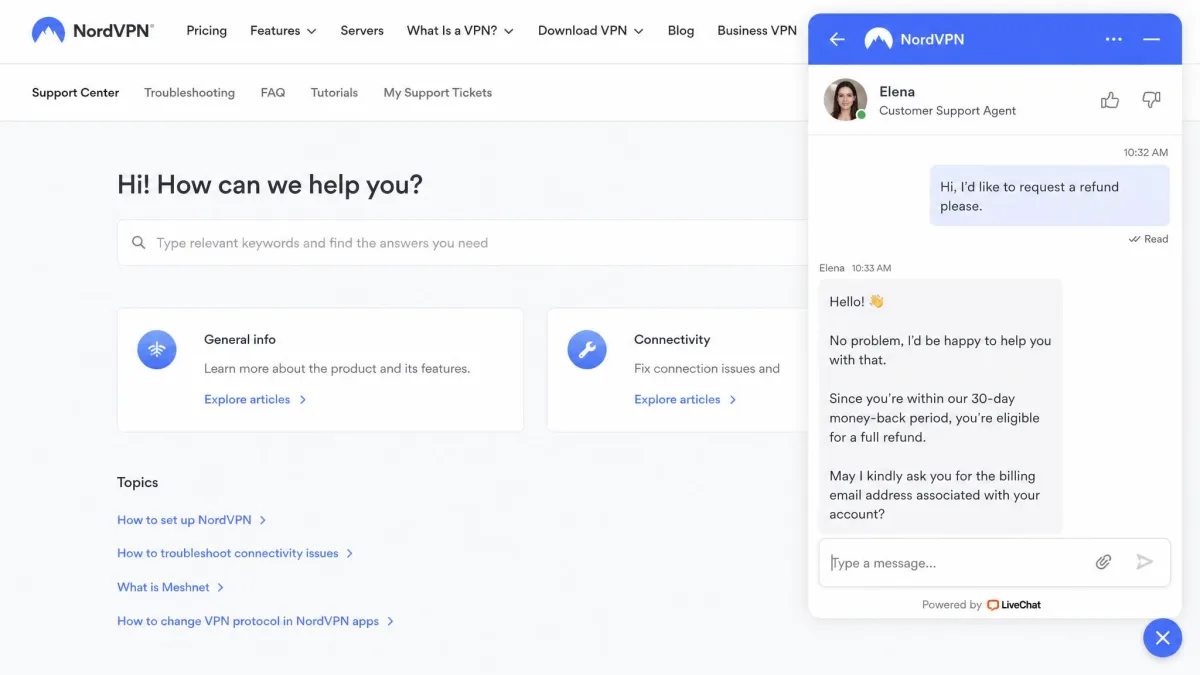Expand the Features dropdown menu
The height and width of the screenshot is (675, 1200).
point(283,31)
